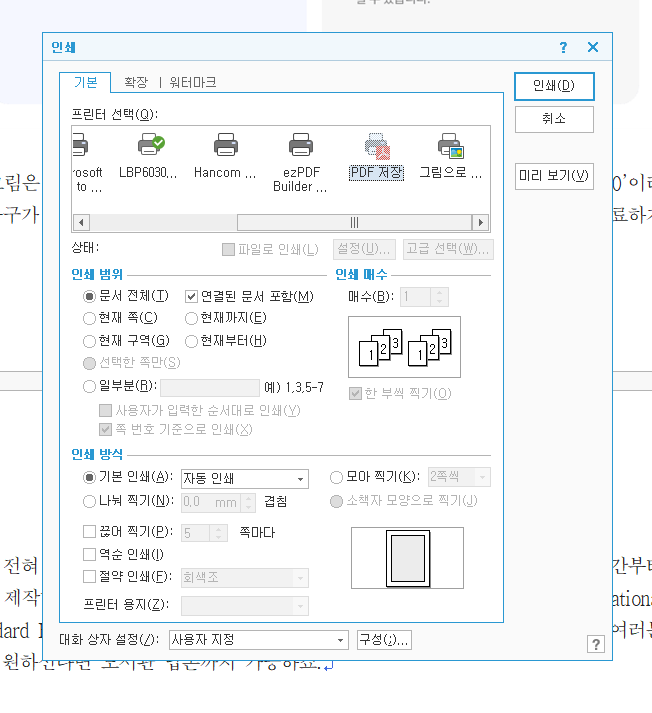Image resolution: width=652 pixels, height=713 pixels.
Task: Select 현재까지(E) radio button
Action: pyautogui.click(x=191, y=318)
